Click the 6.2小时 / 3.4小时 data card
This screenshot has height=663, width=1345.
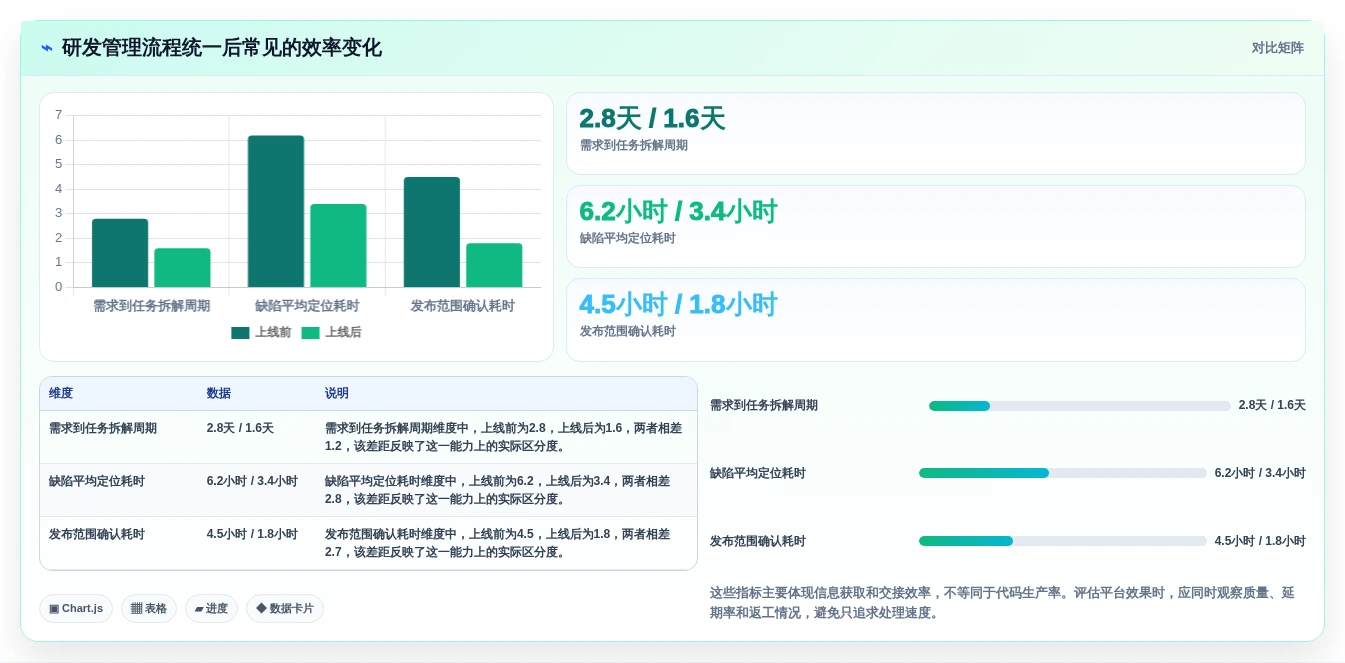(936, 227)
